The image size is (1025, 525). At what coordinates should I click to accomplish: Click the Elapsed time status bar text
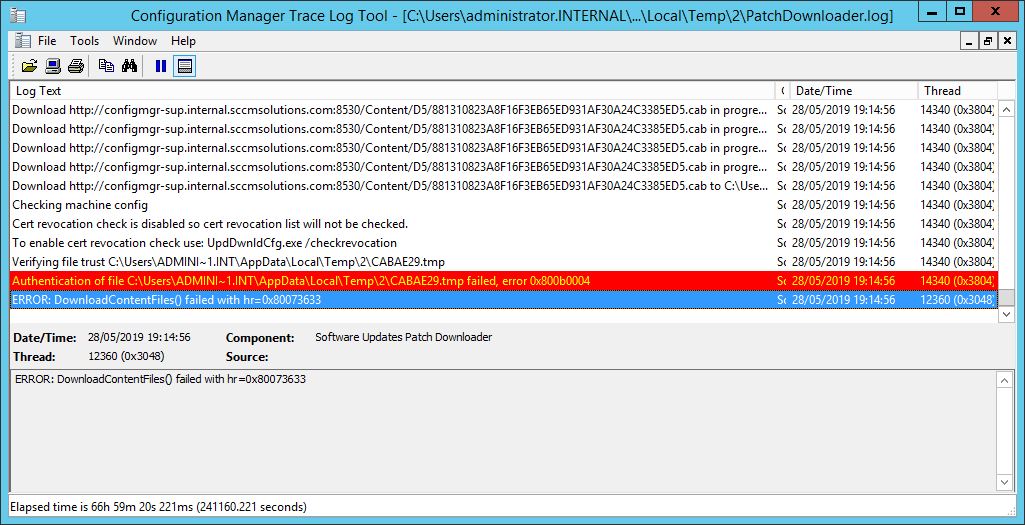coord(158,507)
